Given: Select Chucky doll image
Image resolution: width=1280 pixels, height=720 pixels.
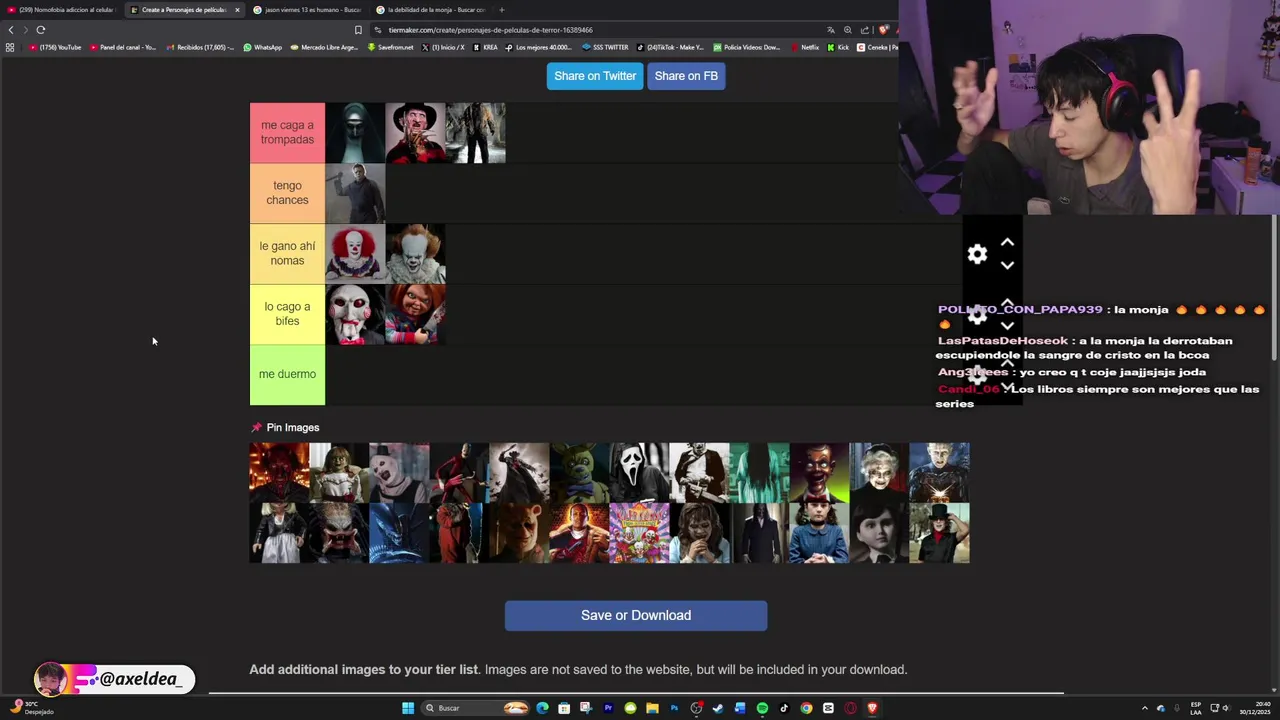Looking at the screenshot, I should 415,314.
